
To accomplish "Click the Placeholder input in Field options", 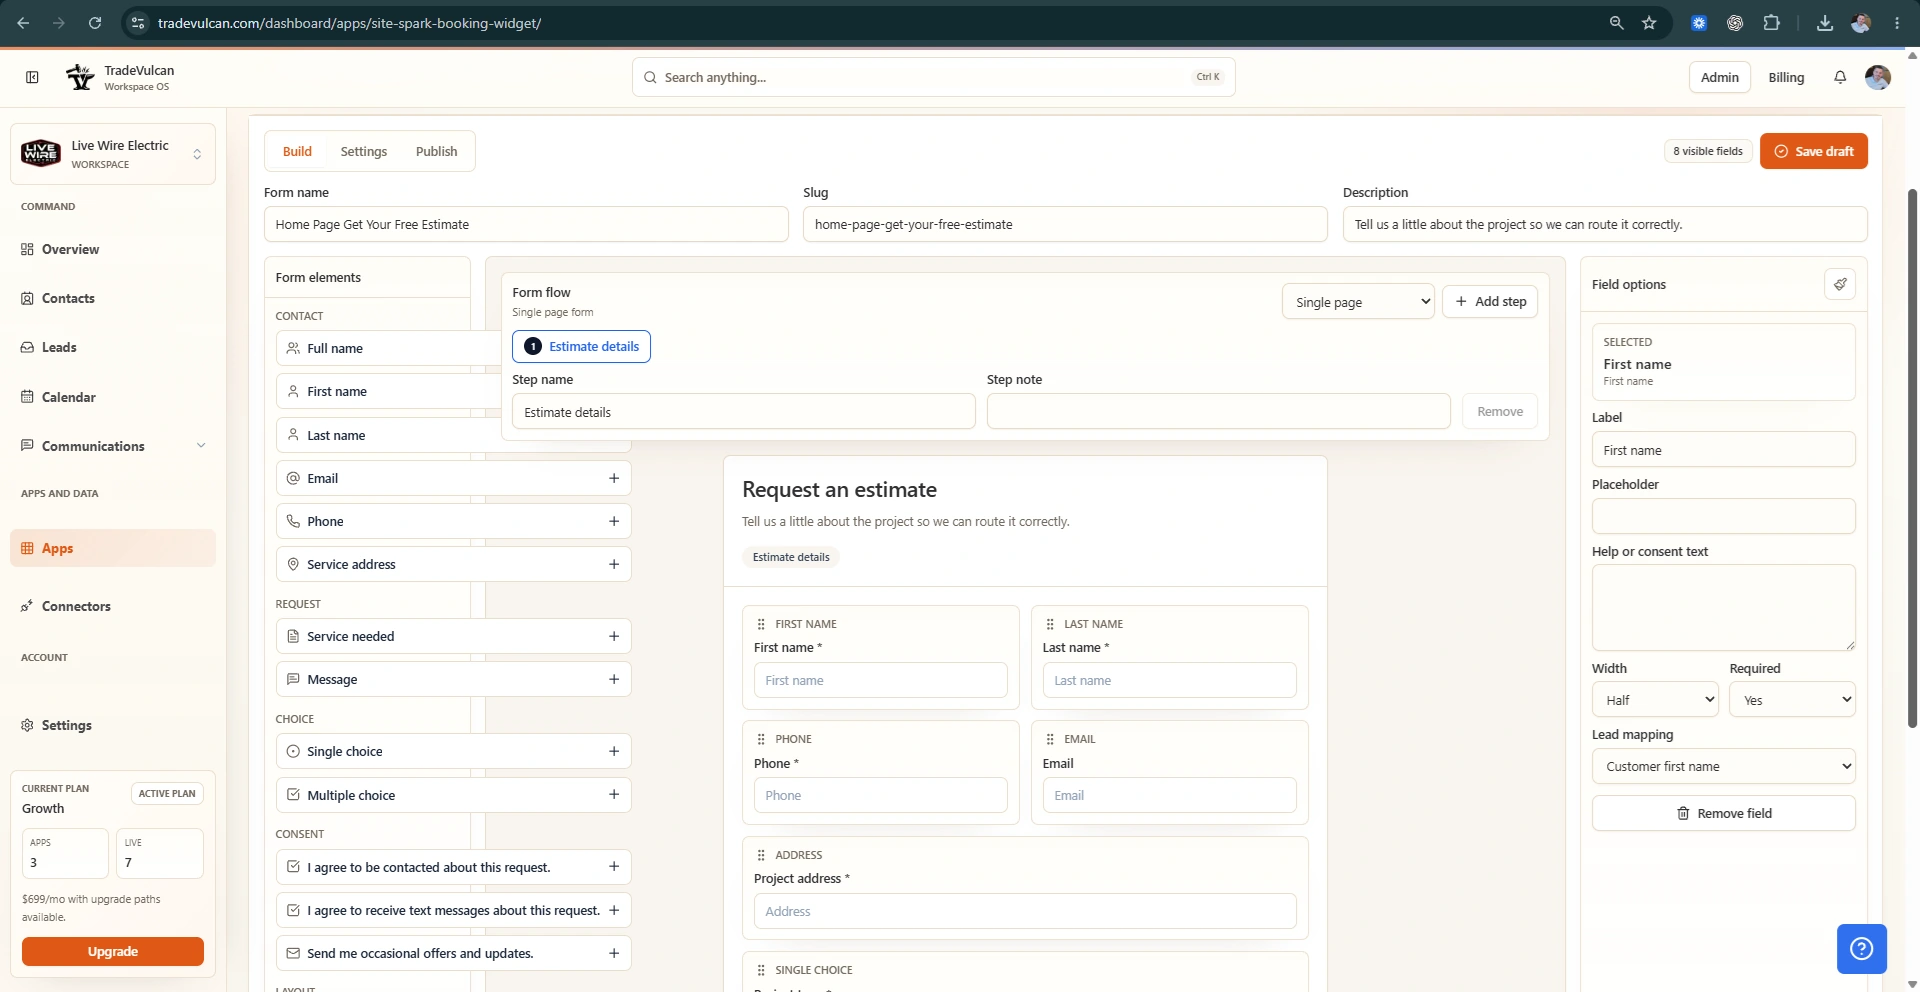I will tap(1724, 516).
